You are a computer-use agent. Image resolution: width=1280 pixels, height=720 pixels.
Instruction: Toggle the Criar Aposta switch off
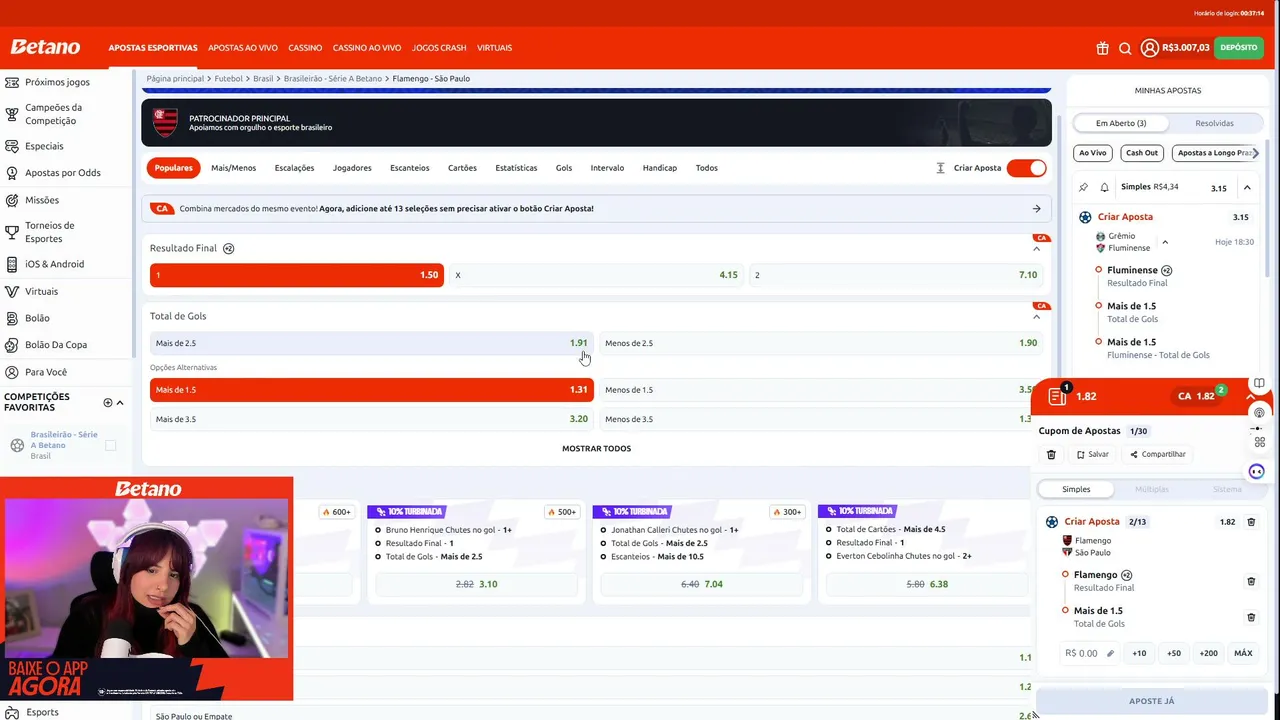tap(1026, 168)
